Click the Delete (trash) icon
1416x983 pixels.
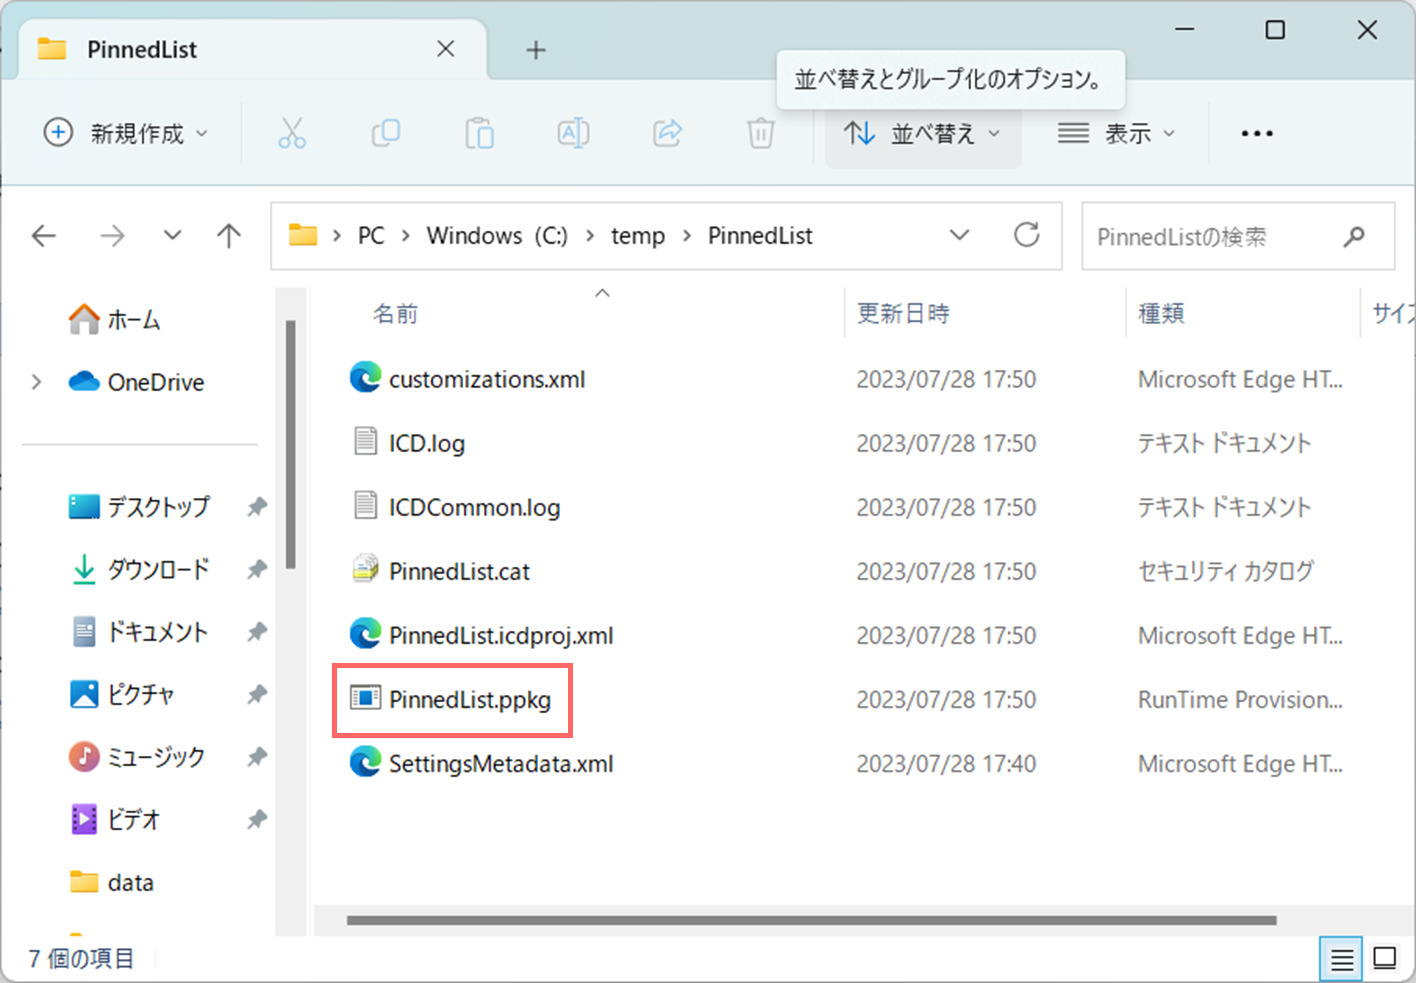coord(761,132)
